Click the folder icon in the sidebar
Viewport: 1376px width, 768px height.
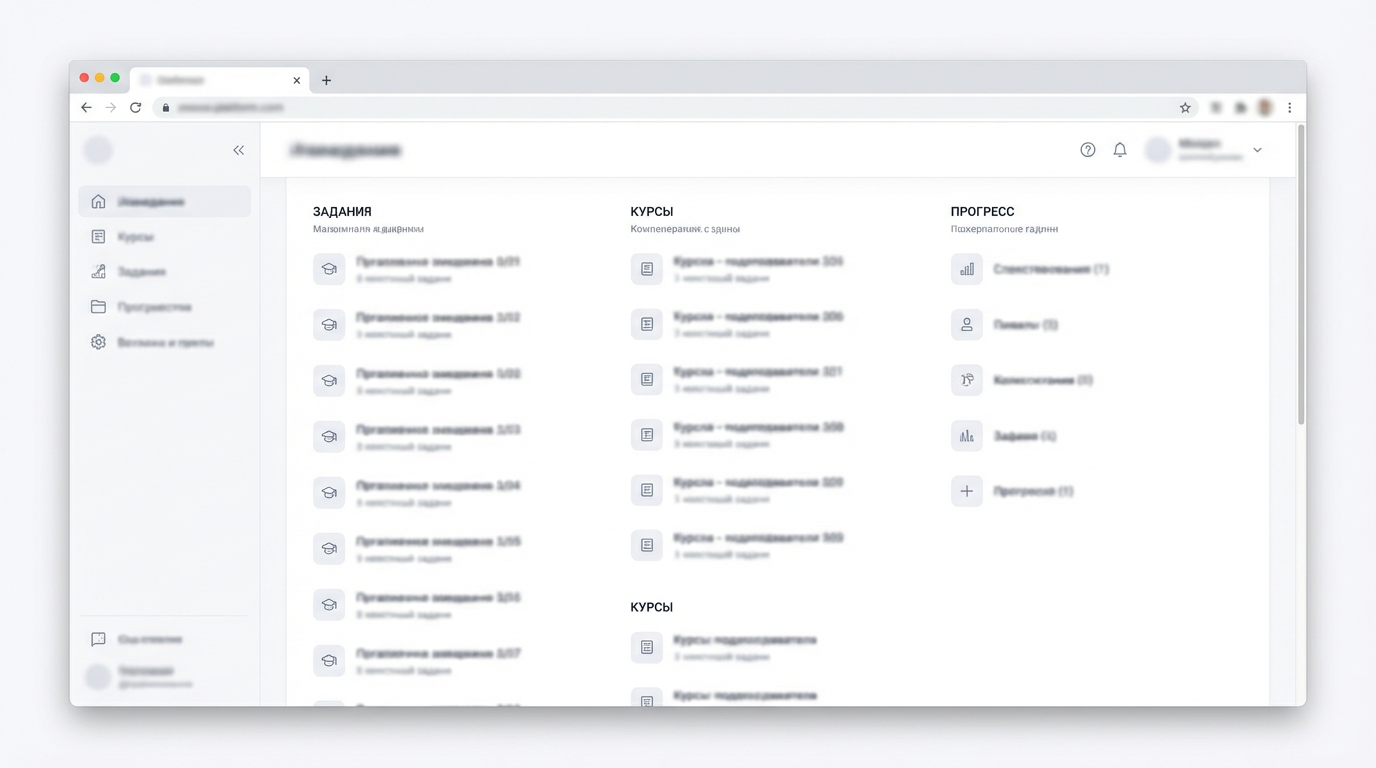(98, 307)
